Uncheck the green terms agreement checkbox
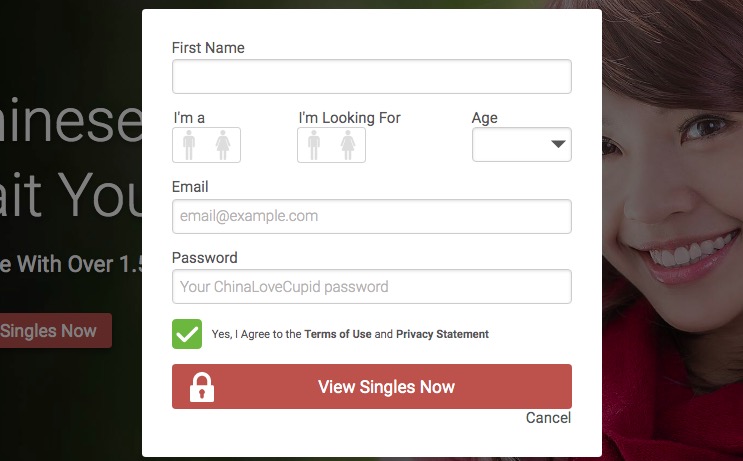The width and height of the screenshot is (743, 461). (x=187, y=334)
